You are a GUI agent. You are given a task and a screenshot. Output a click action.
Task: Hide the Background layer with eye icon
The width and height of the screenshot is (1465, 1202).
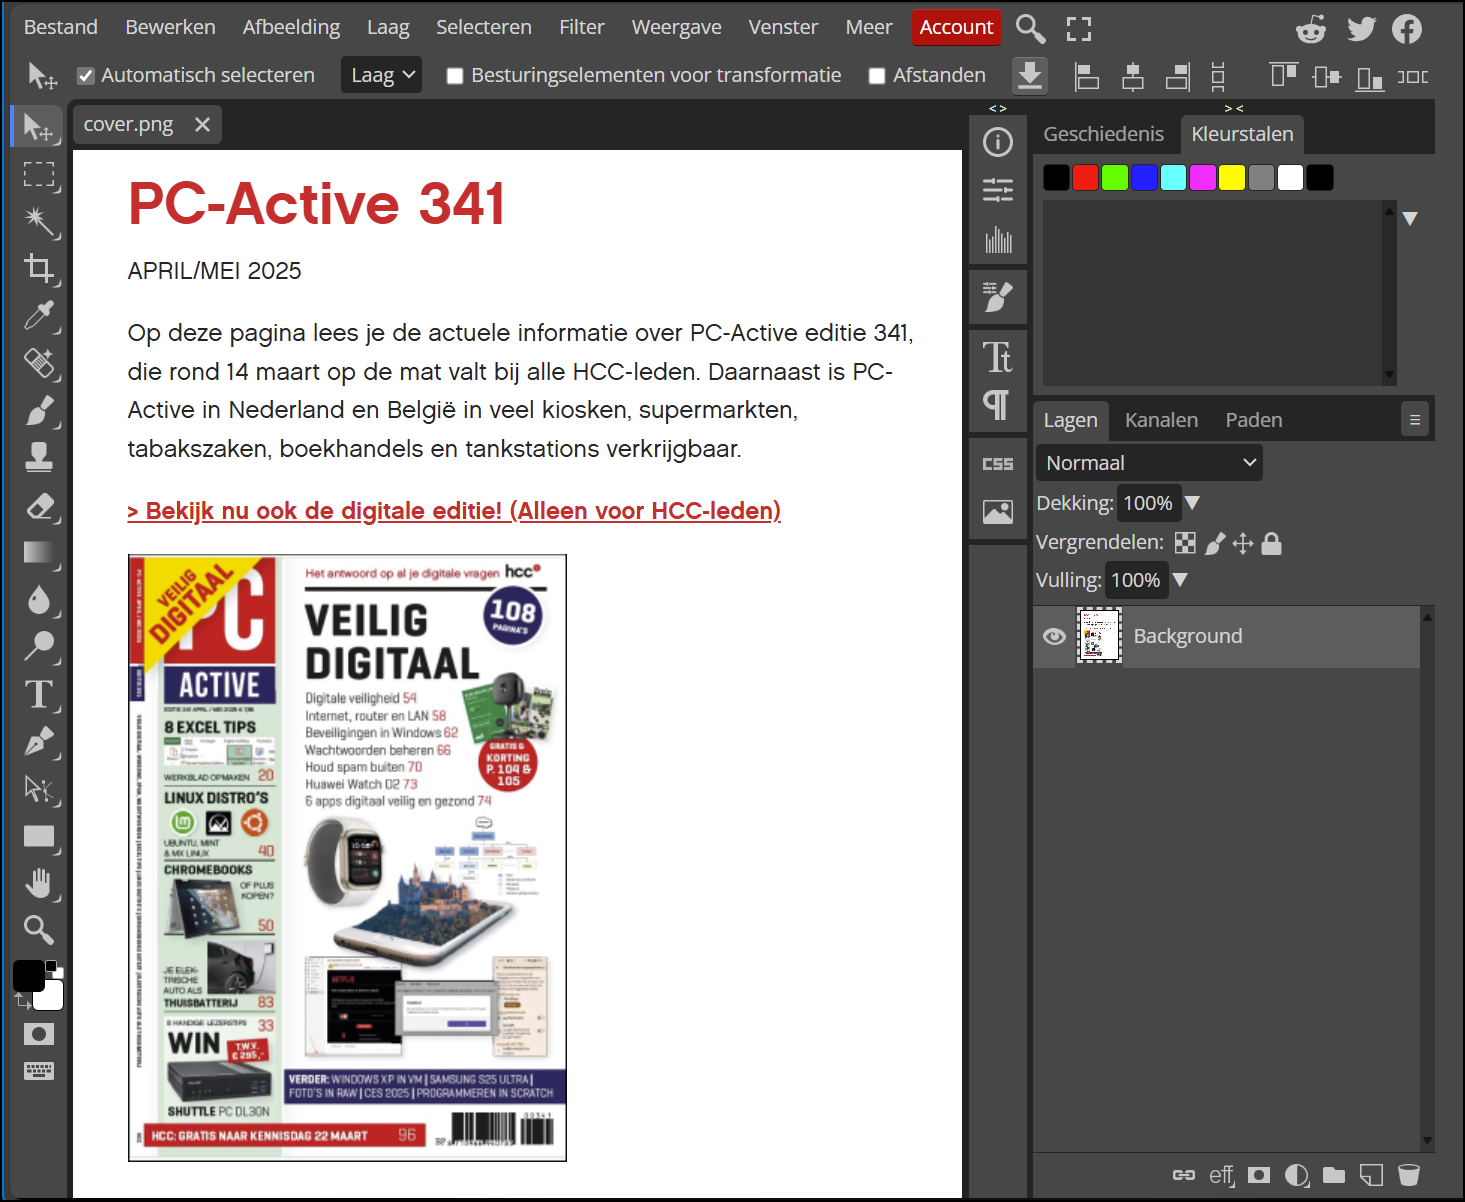pyautogui.click(x=1054, y=637)
